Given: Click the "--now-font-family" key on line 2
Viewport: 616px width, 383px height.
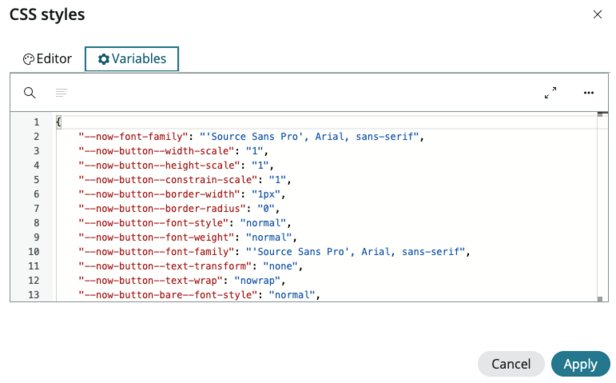Looking at the screenshot, I should 133,137.
